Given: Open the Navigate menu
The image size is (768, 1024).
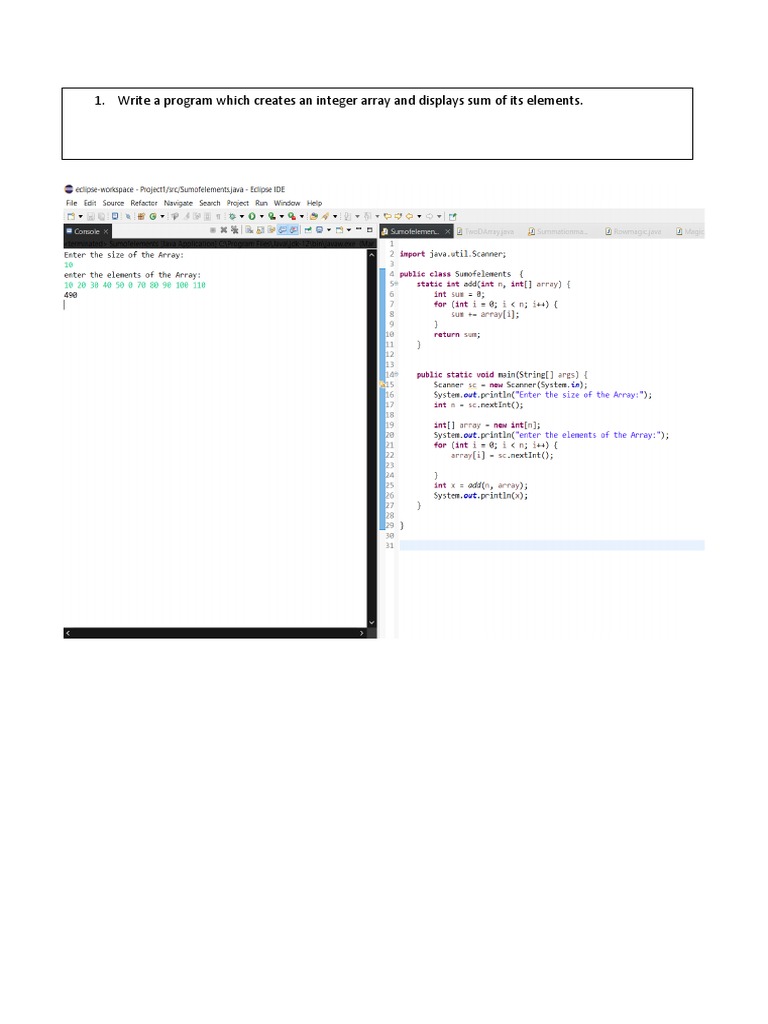Looking at the screenshot, I should pyautogui.click(x=178, y=202).
